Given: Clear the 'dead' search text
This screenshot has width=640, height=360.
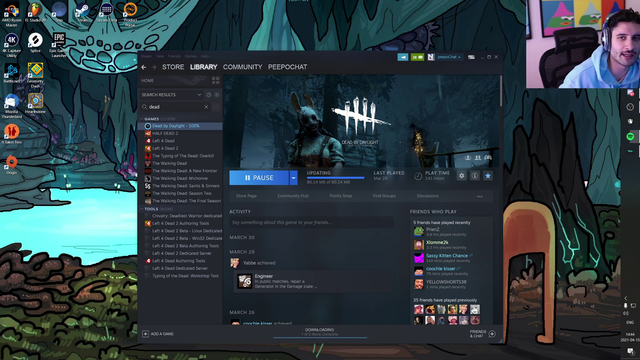Looking at the screenshot, I should pos(206,107).
